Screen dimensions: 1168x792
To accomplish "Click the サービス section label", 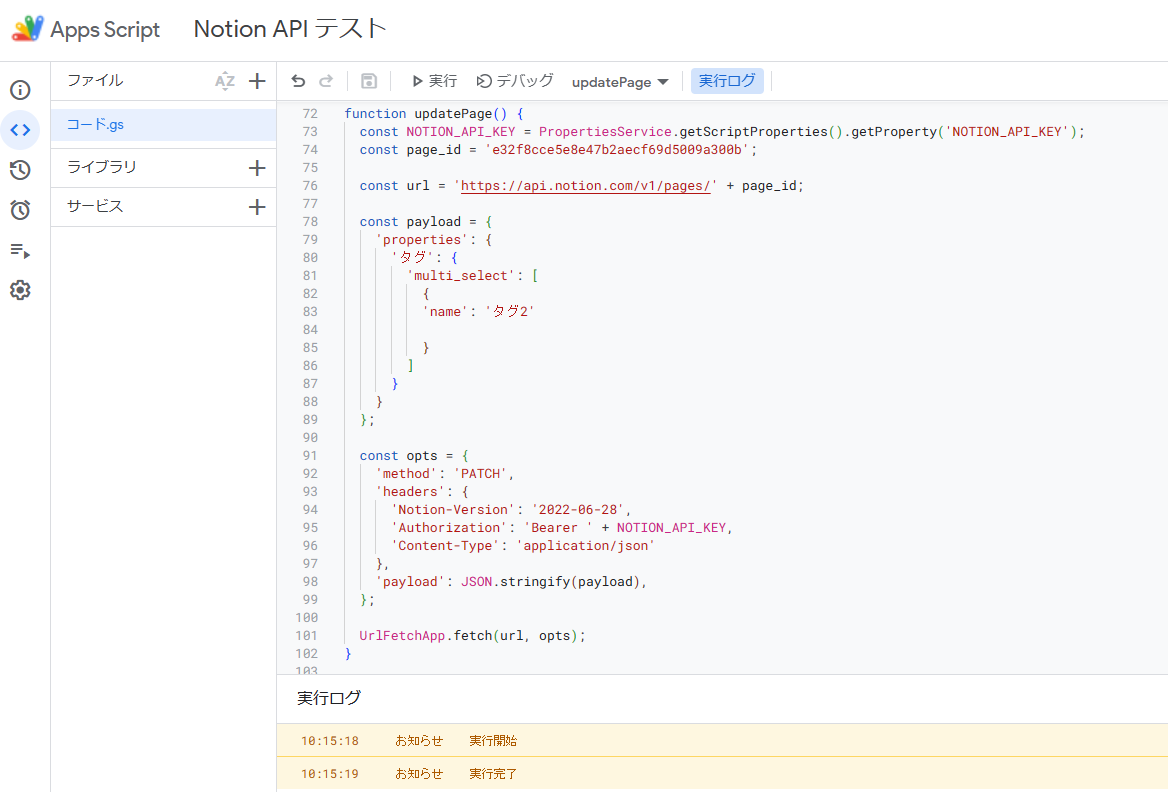I will (x=95, y=206).
